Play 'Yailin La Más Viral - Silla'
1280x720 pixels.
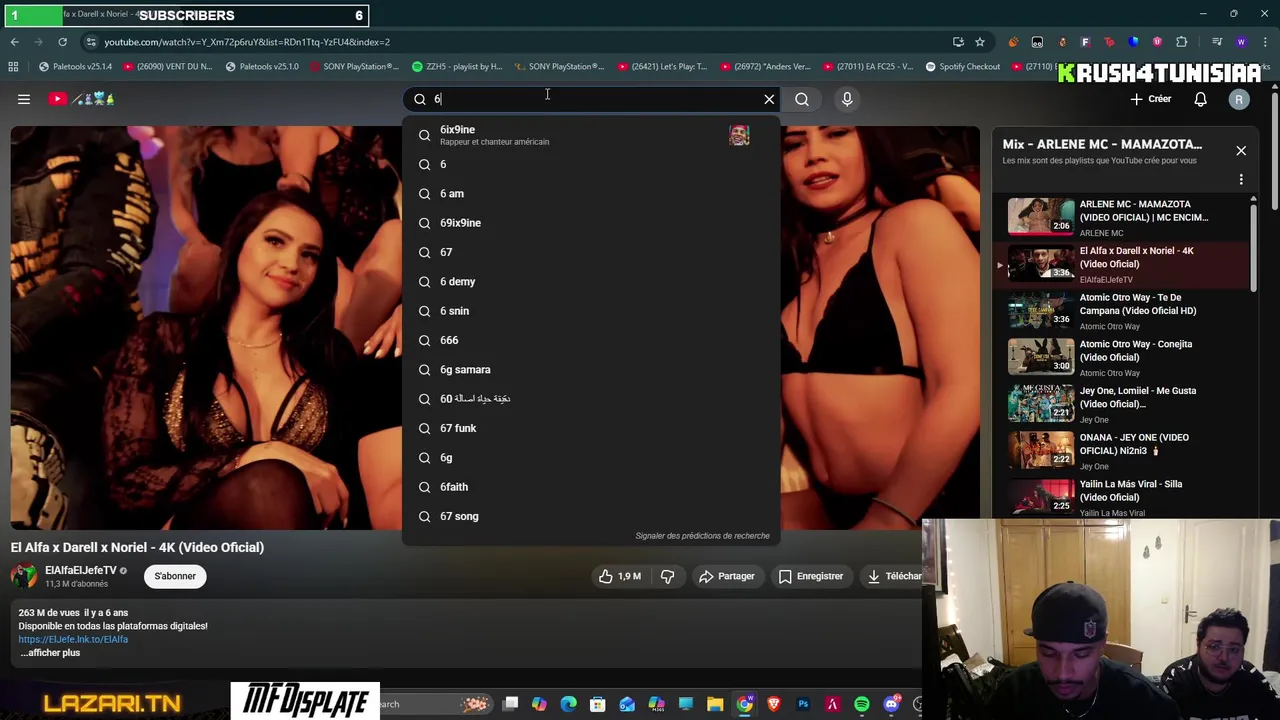coord(1120,497)
